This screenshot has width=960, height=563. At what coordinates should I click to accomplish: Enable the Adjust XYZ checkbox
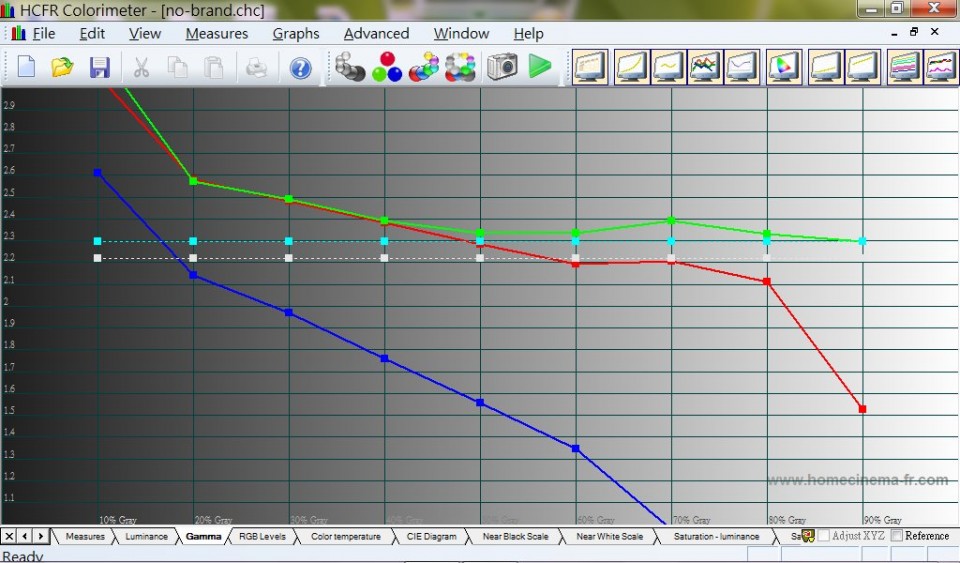(x=824, y=536)
